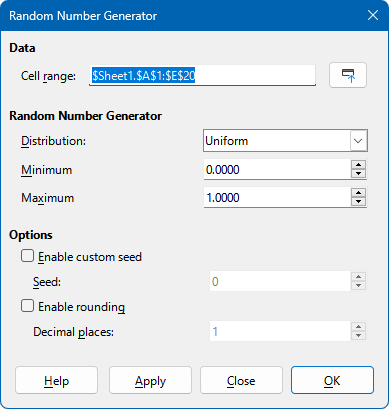Tick the Enable rounding checkbox
The width and height of the screenshot is (389, 409).
pyautogui.click(x=27, y=306)
